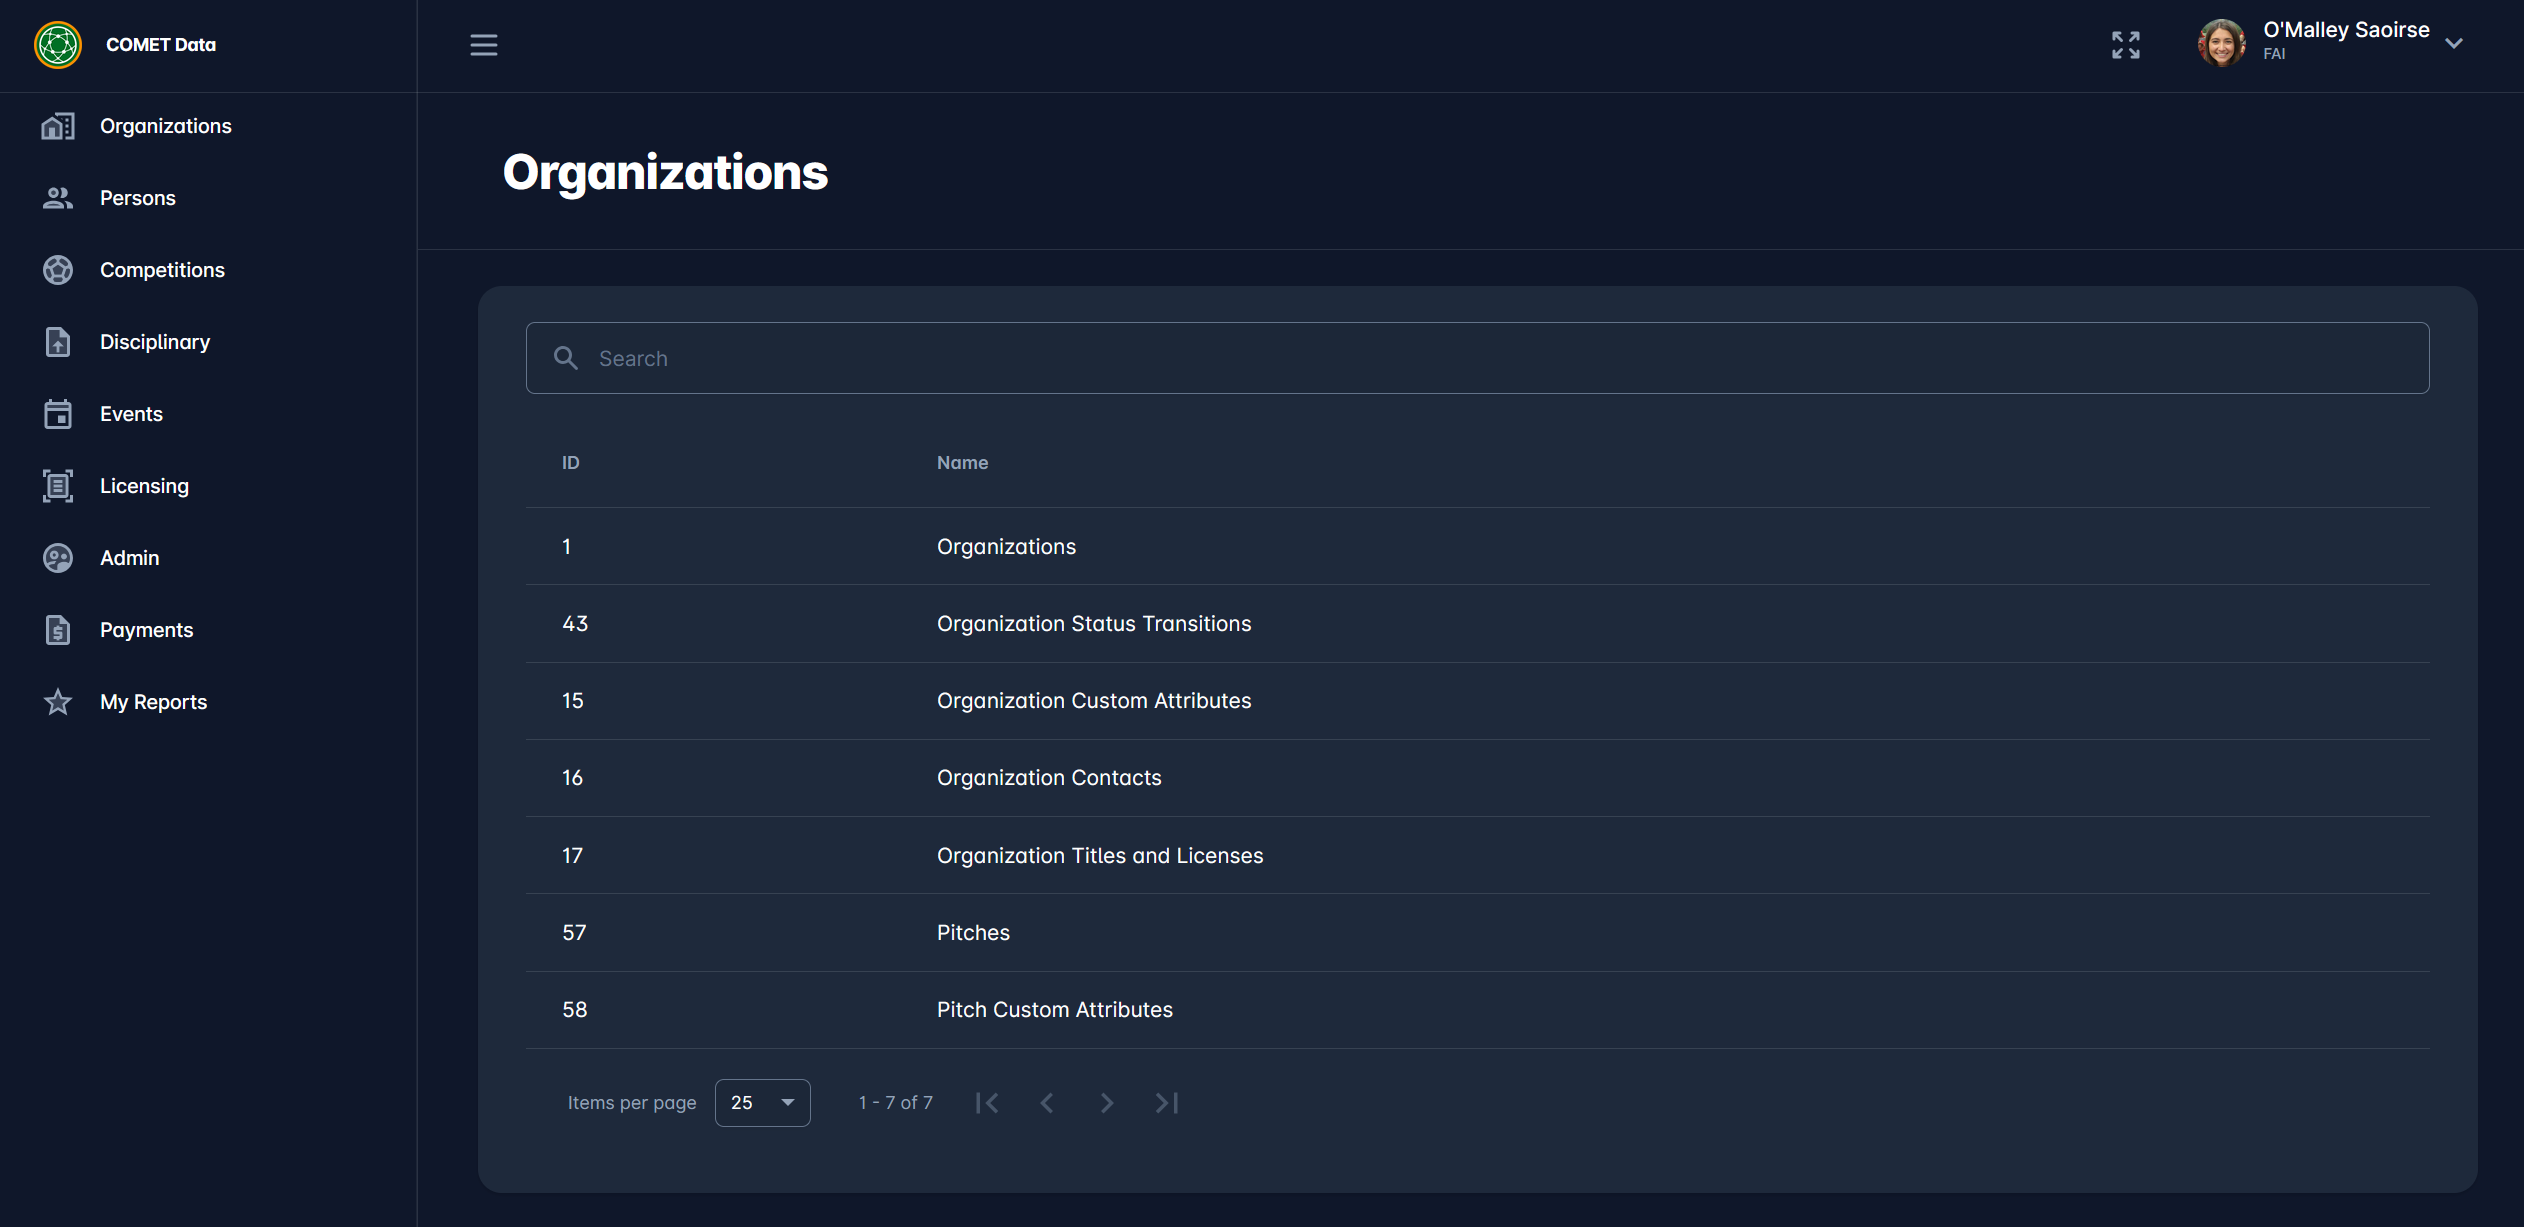Select Licensing in the sidebar menu
The width and height of the screenshot is (2524, 1227).
pos(144,486)
